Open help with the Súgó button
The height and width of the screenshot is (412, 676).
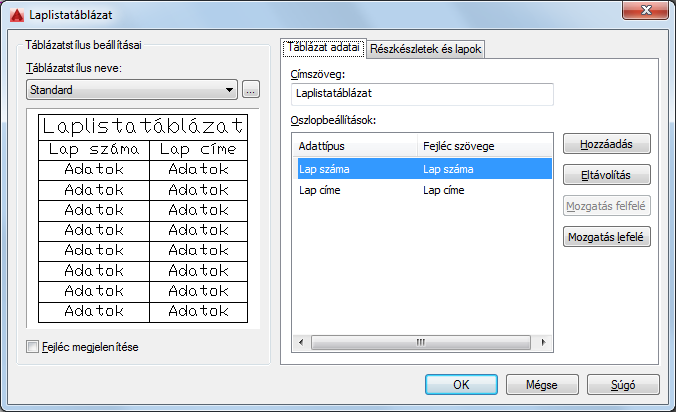(x=623, y=384)
